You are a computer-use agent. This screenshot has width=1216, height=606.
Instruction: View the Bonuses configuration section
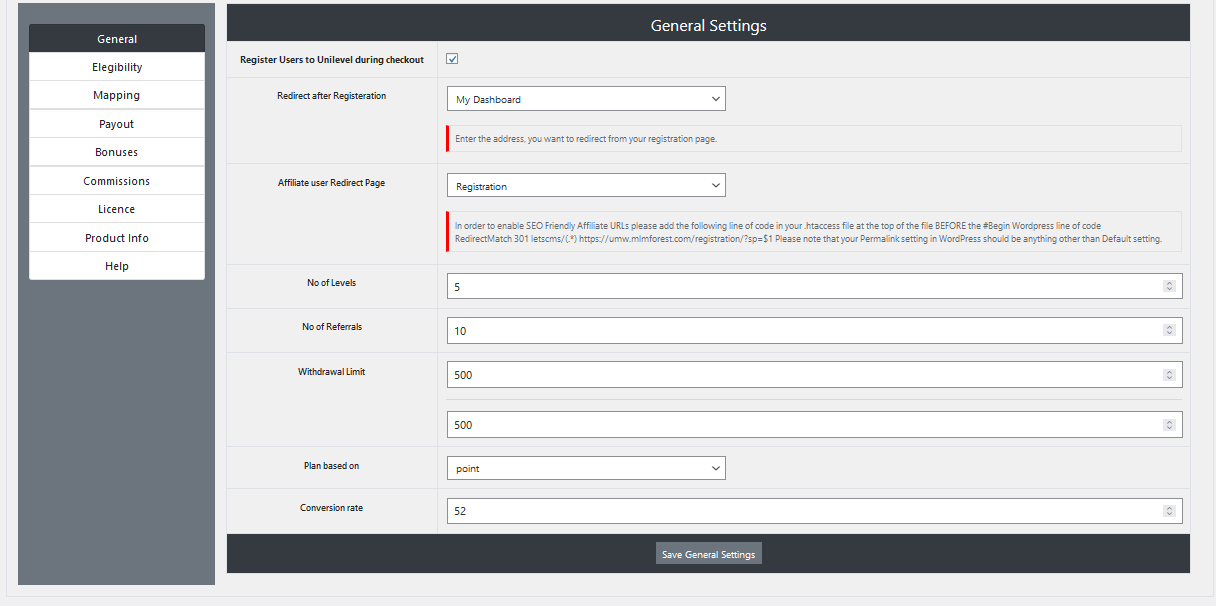tap(116, 151)
